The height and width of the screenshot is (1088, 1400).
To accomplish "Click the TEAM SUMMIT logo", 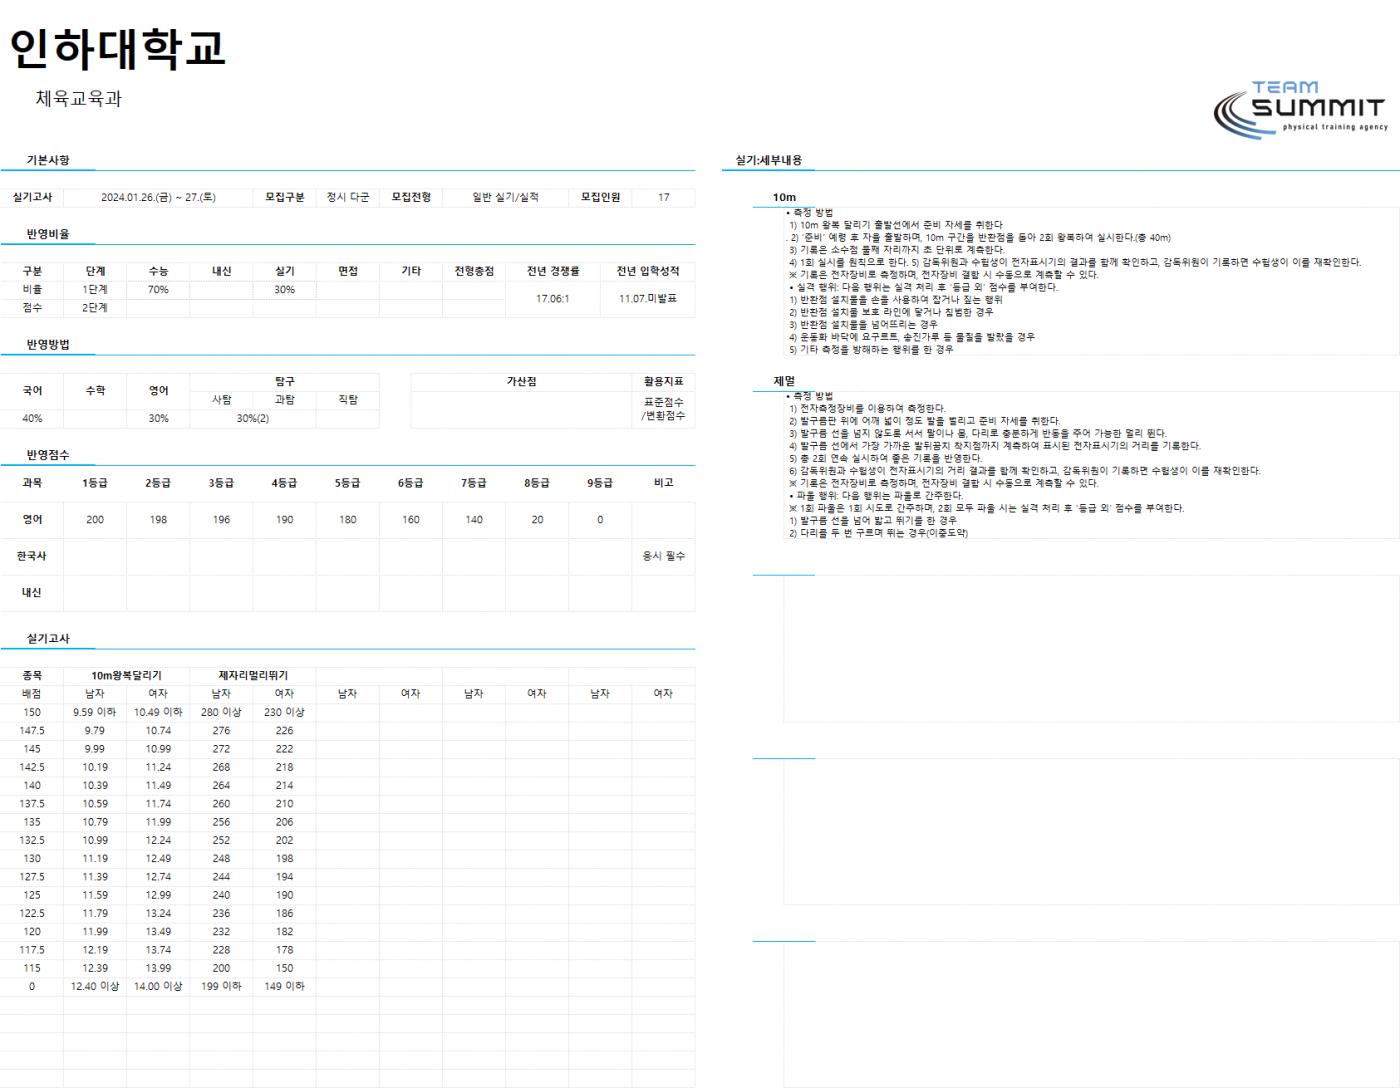I will point(1301,108).
